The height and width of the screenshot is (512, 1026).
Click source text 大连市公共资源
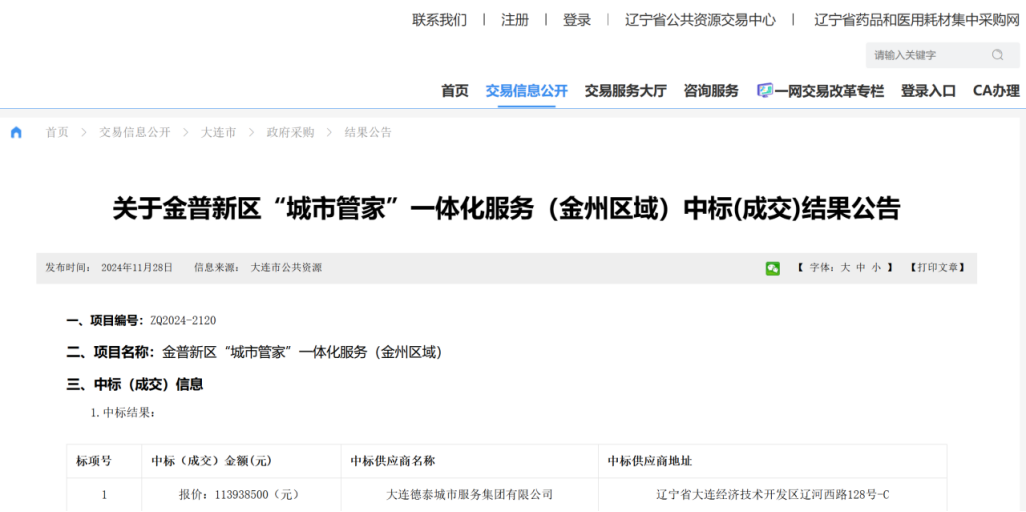pyautogui.click(x=287, y=268)
